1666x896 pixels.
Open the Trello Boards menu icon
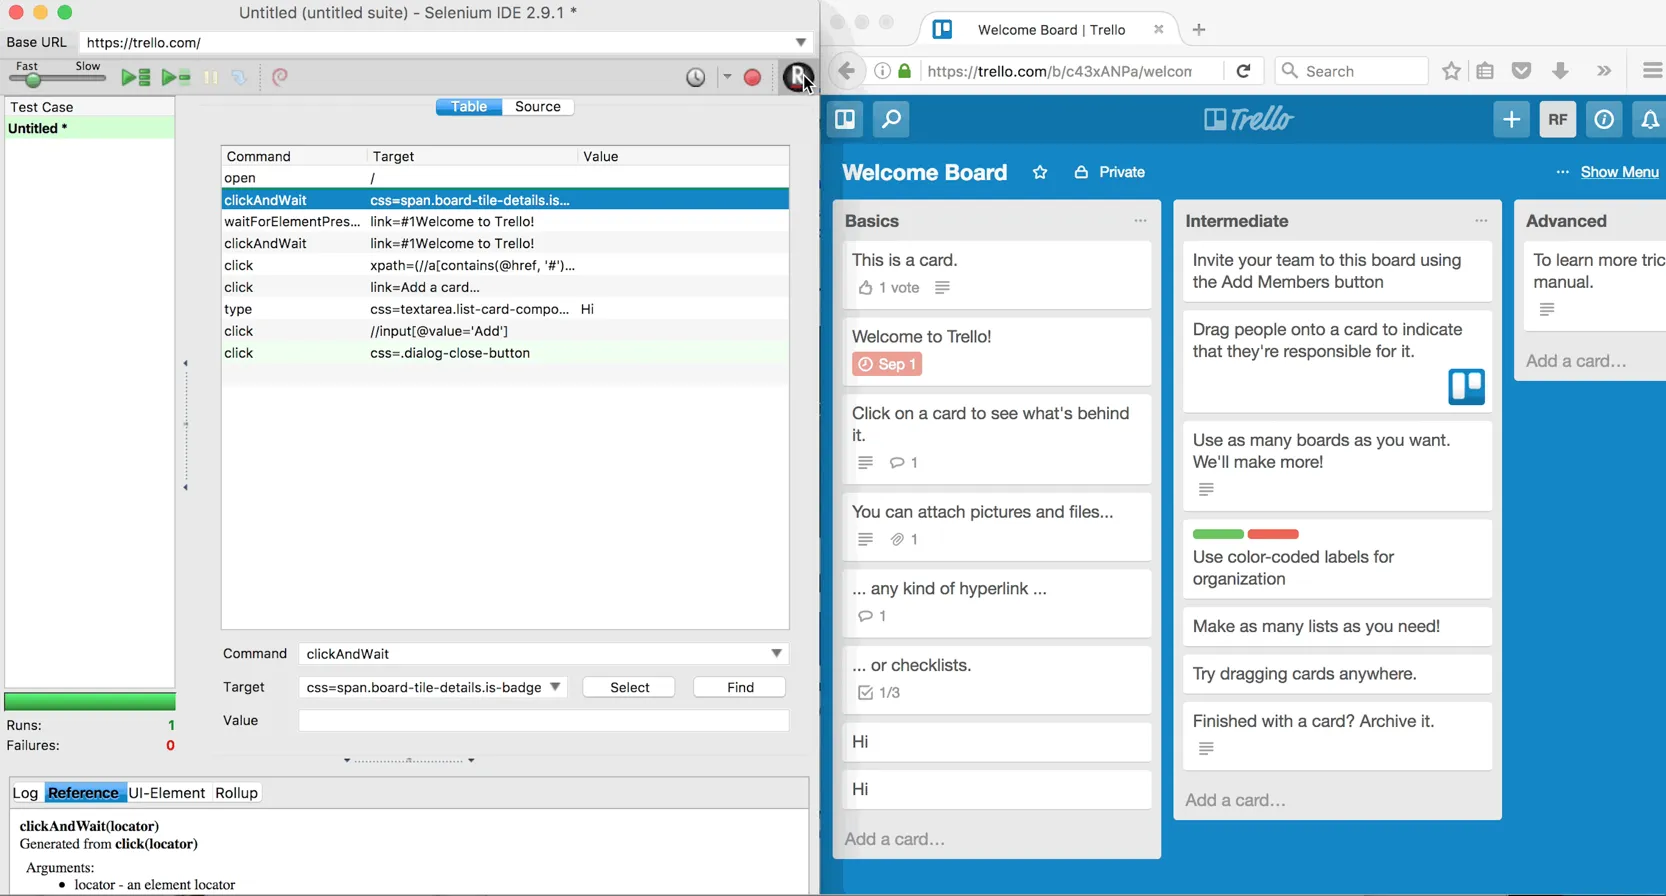point(845,120)
